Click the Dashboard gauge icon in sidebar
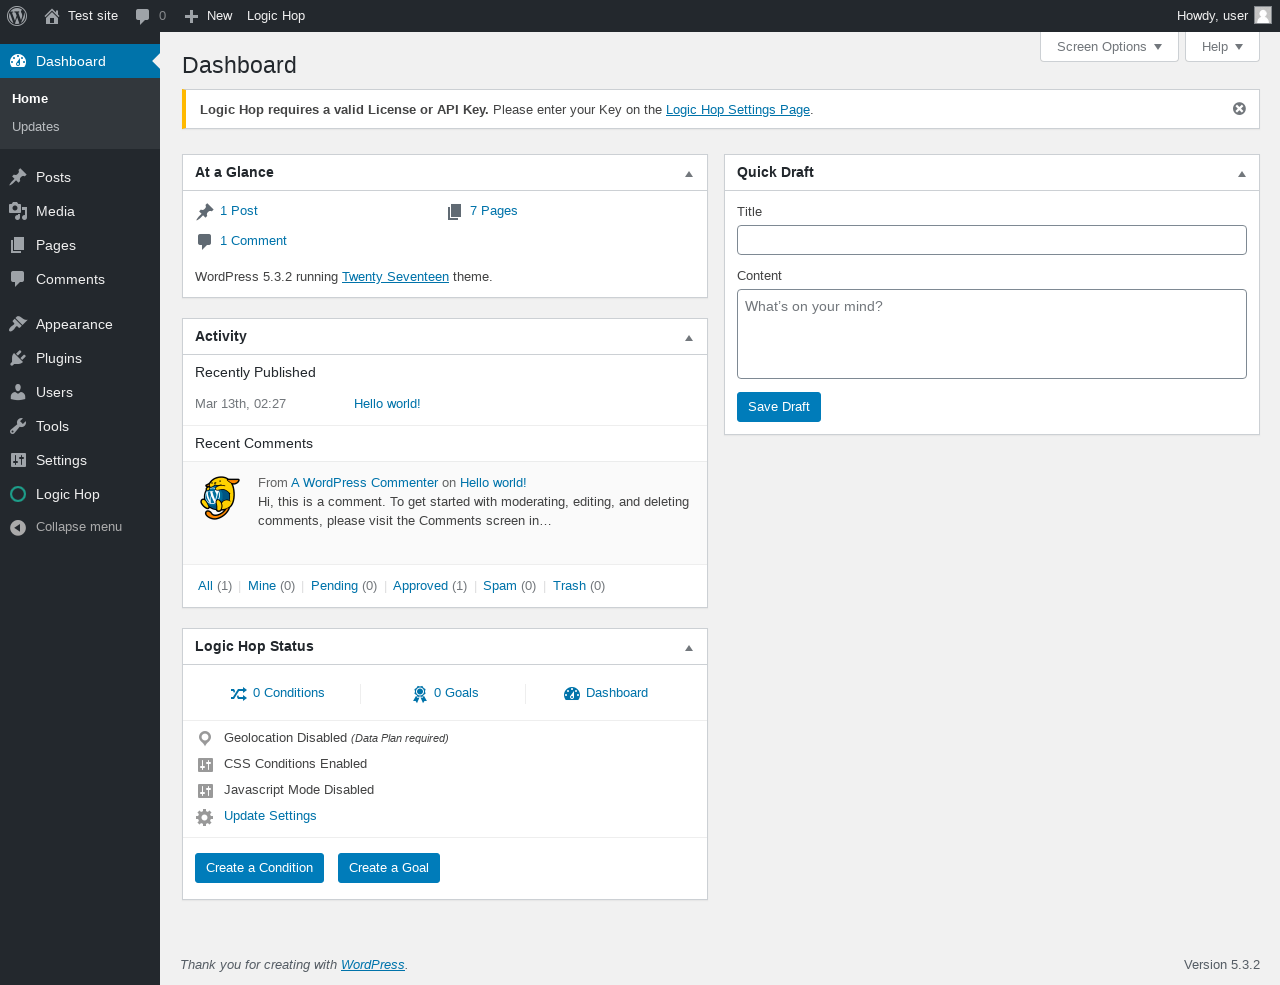This screenshot has width=1280, height=985. tap(18, 61)
